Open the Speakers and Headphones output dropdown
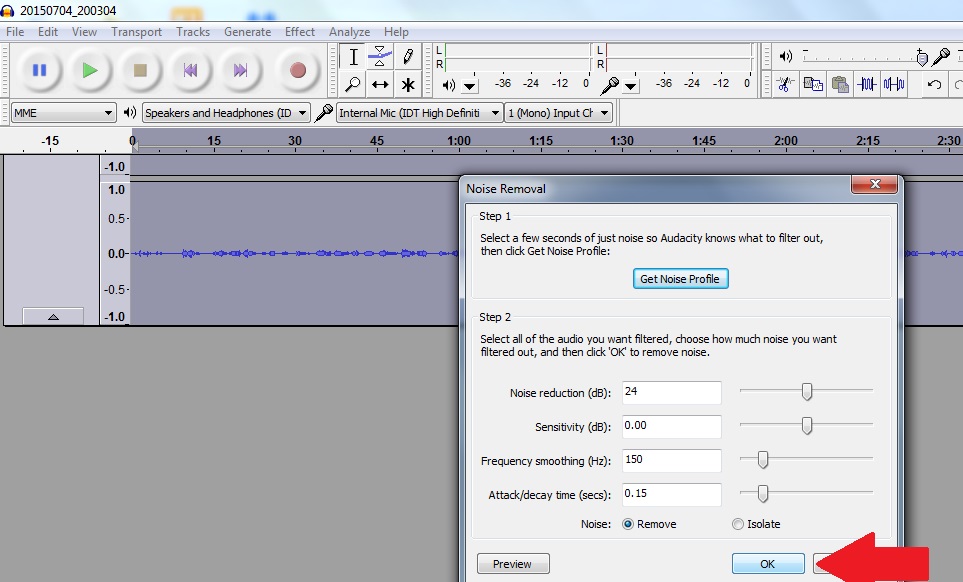963x582 pixels. click(x=226, y=113)
